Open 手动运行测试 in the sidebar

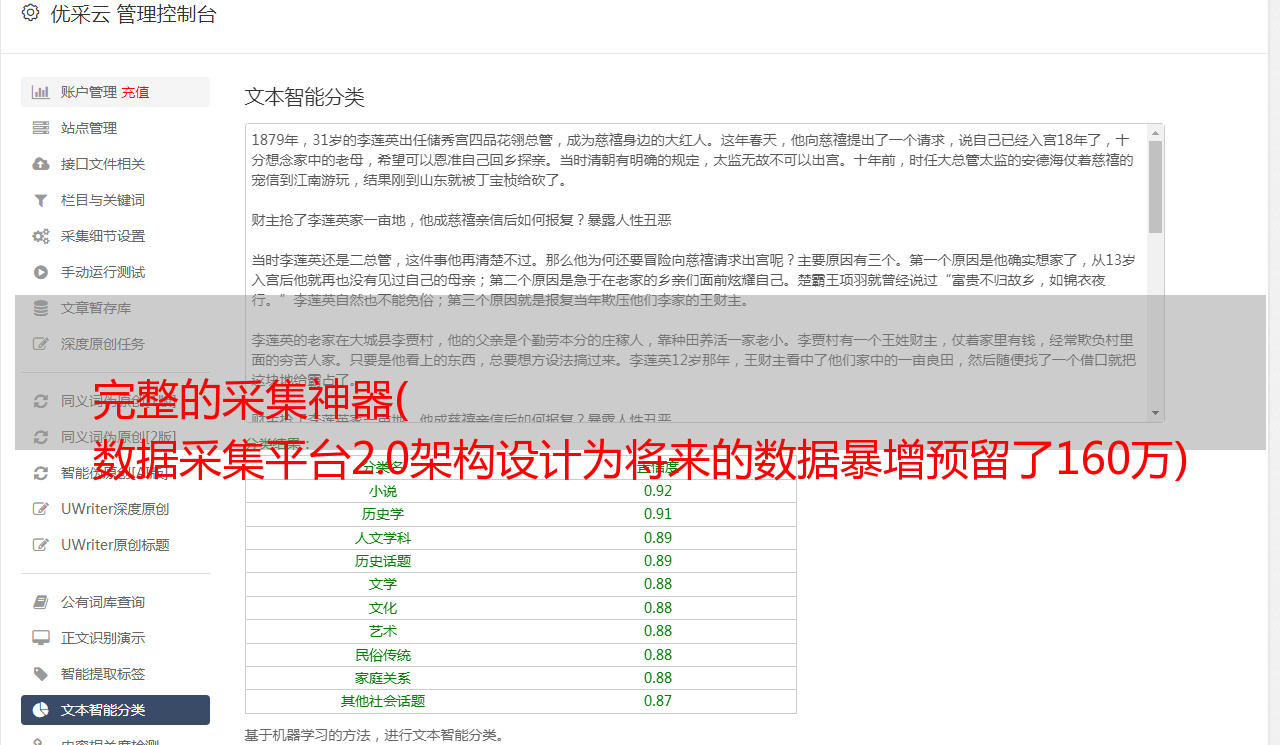click(115, 272)
